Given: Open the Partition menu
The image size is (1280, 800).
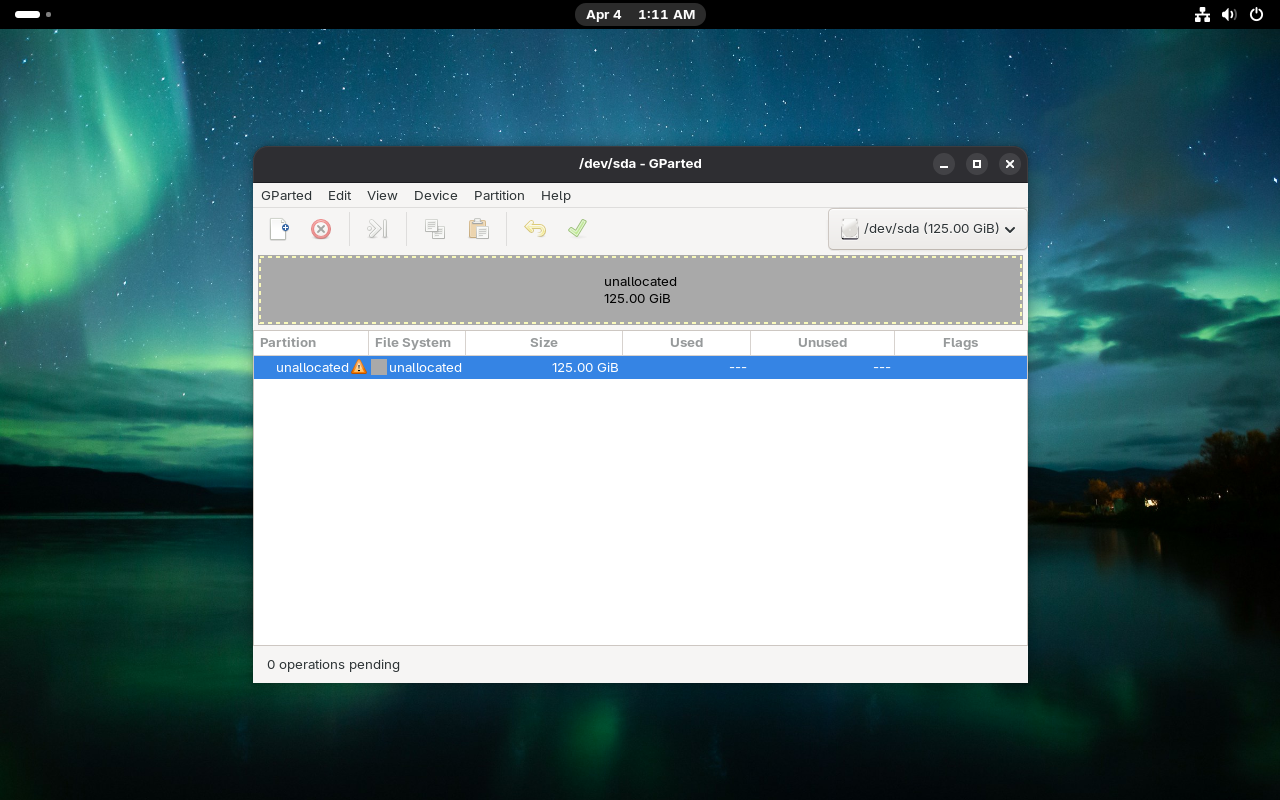Looking at the screenshot, I should 499,196.
